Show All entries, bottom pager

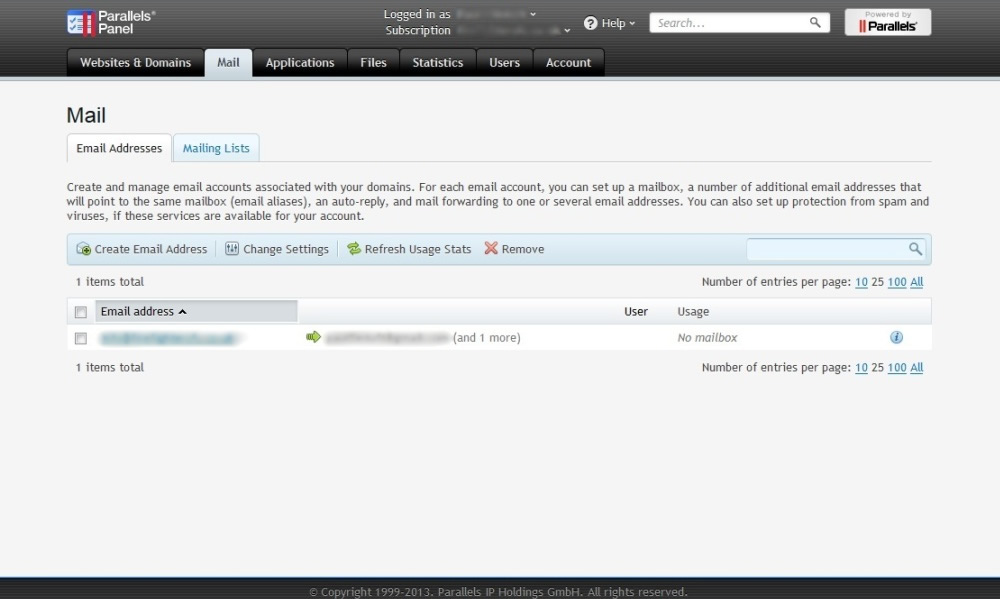[x=916, y=367]
